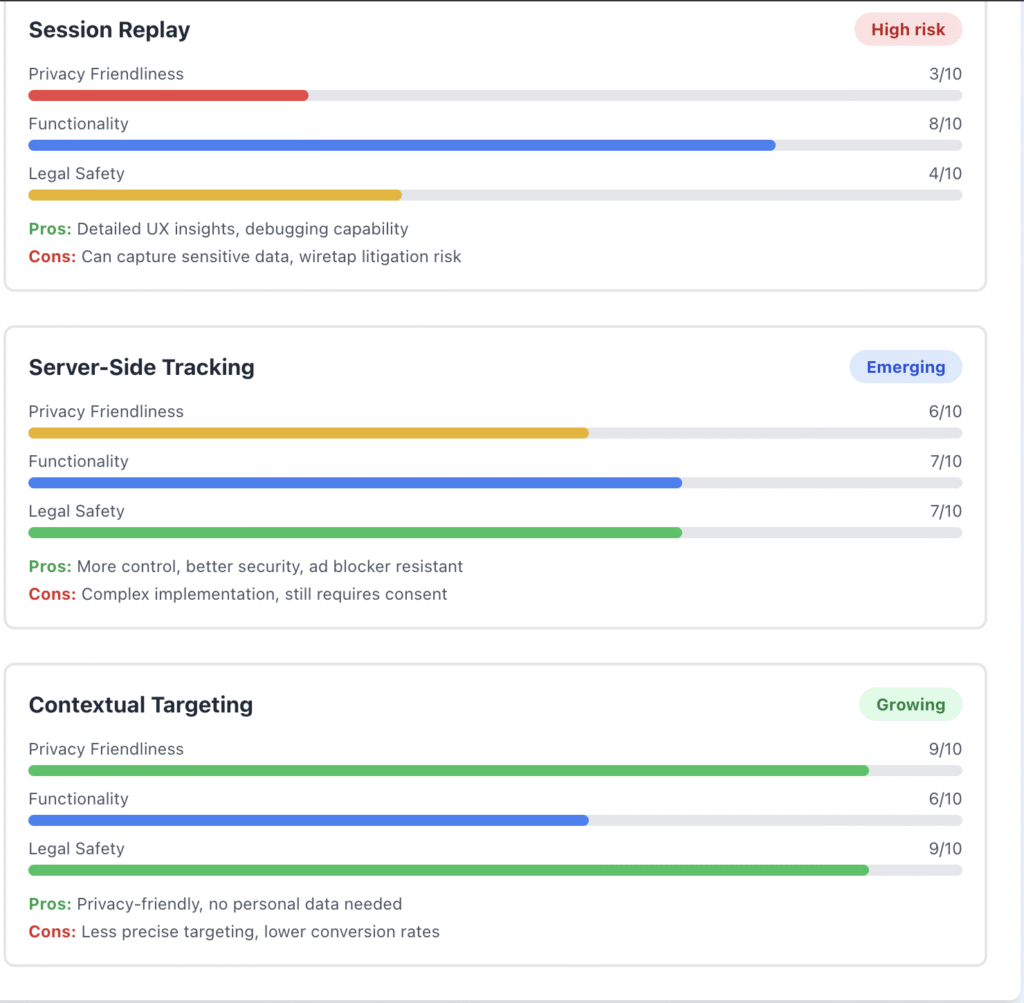Select the Server-Side Tracking card title
Image resolution: width=1024 pixels, height=1003 pixels.
pos(141,367)
